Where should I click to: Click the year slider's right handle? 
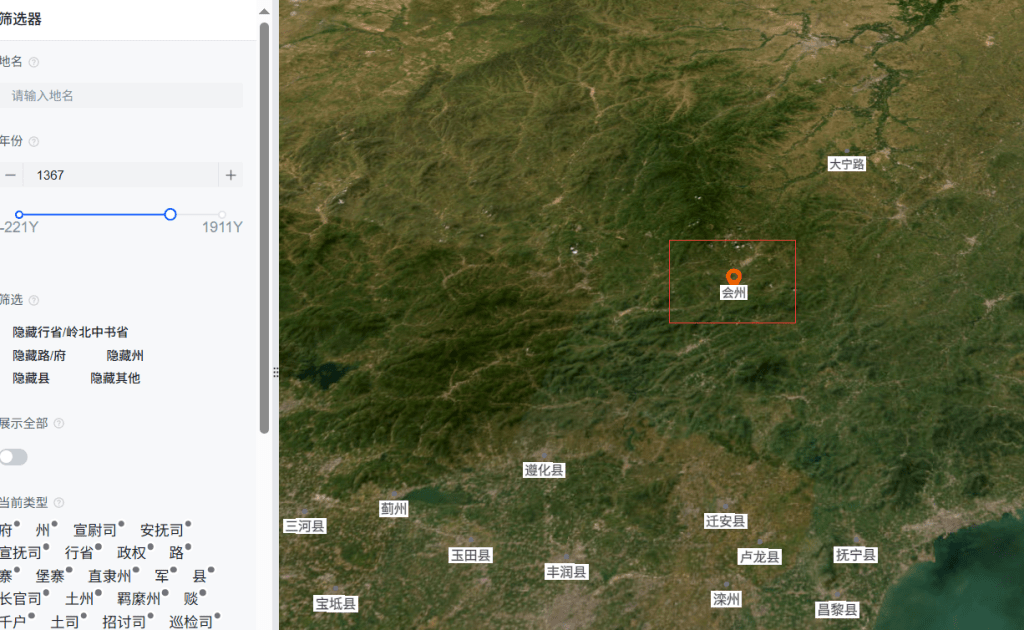(x=170, y=214)
